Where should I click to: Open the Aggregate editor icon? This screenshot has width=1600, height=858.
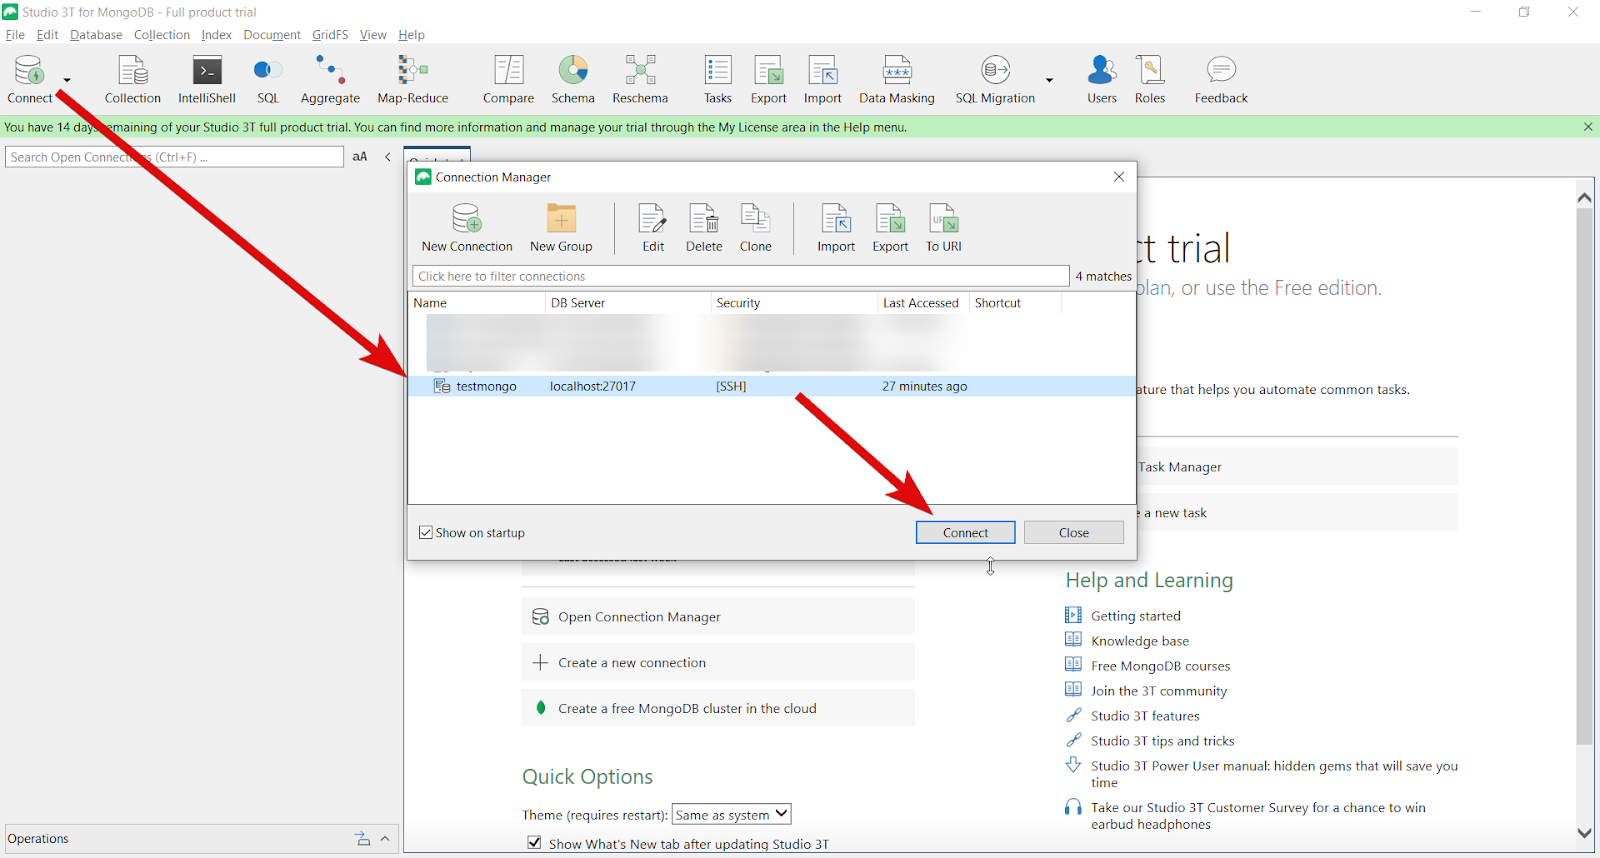(x=330, y=79)
